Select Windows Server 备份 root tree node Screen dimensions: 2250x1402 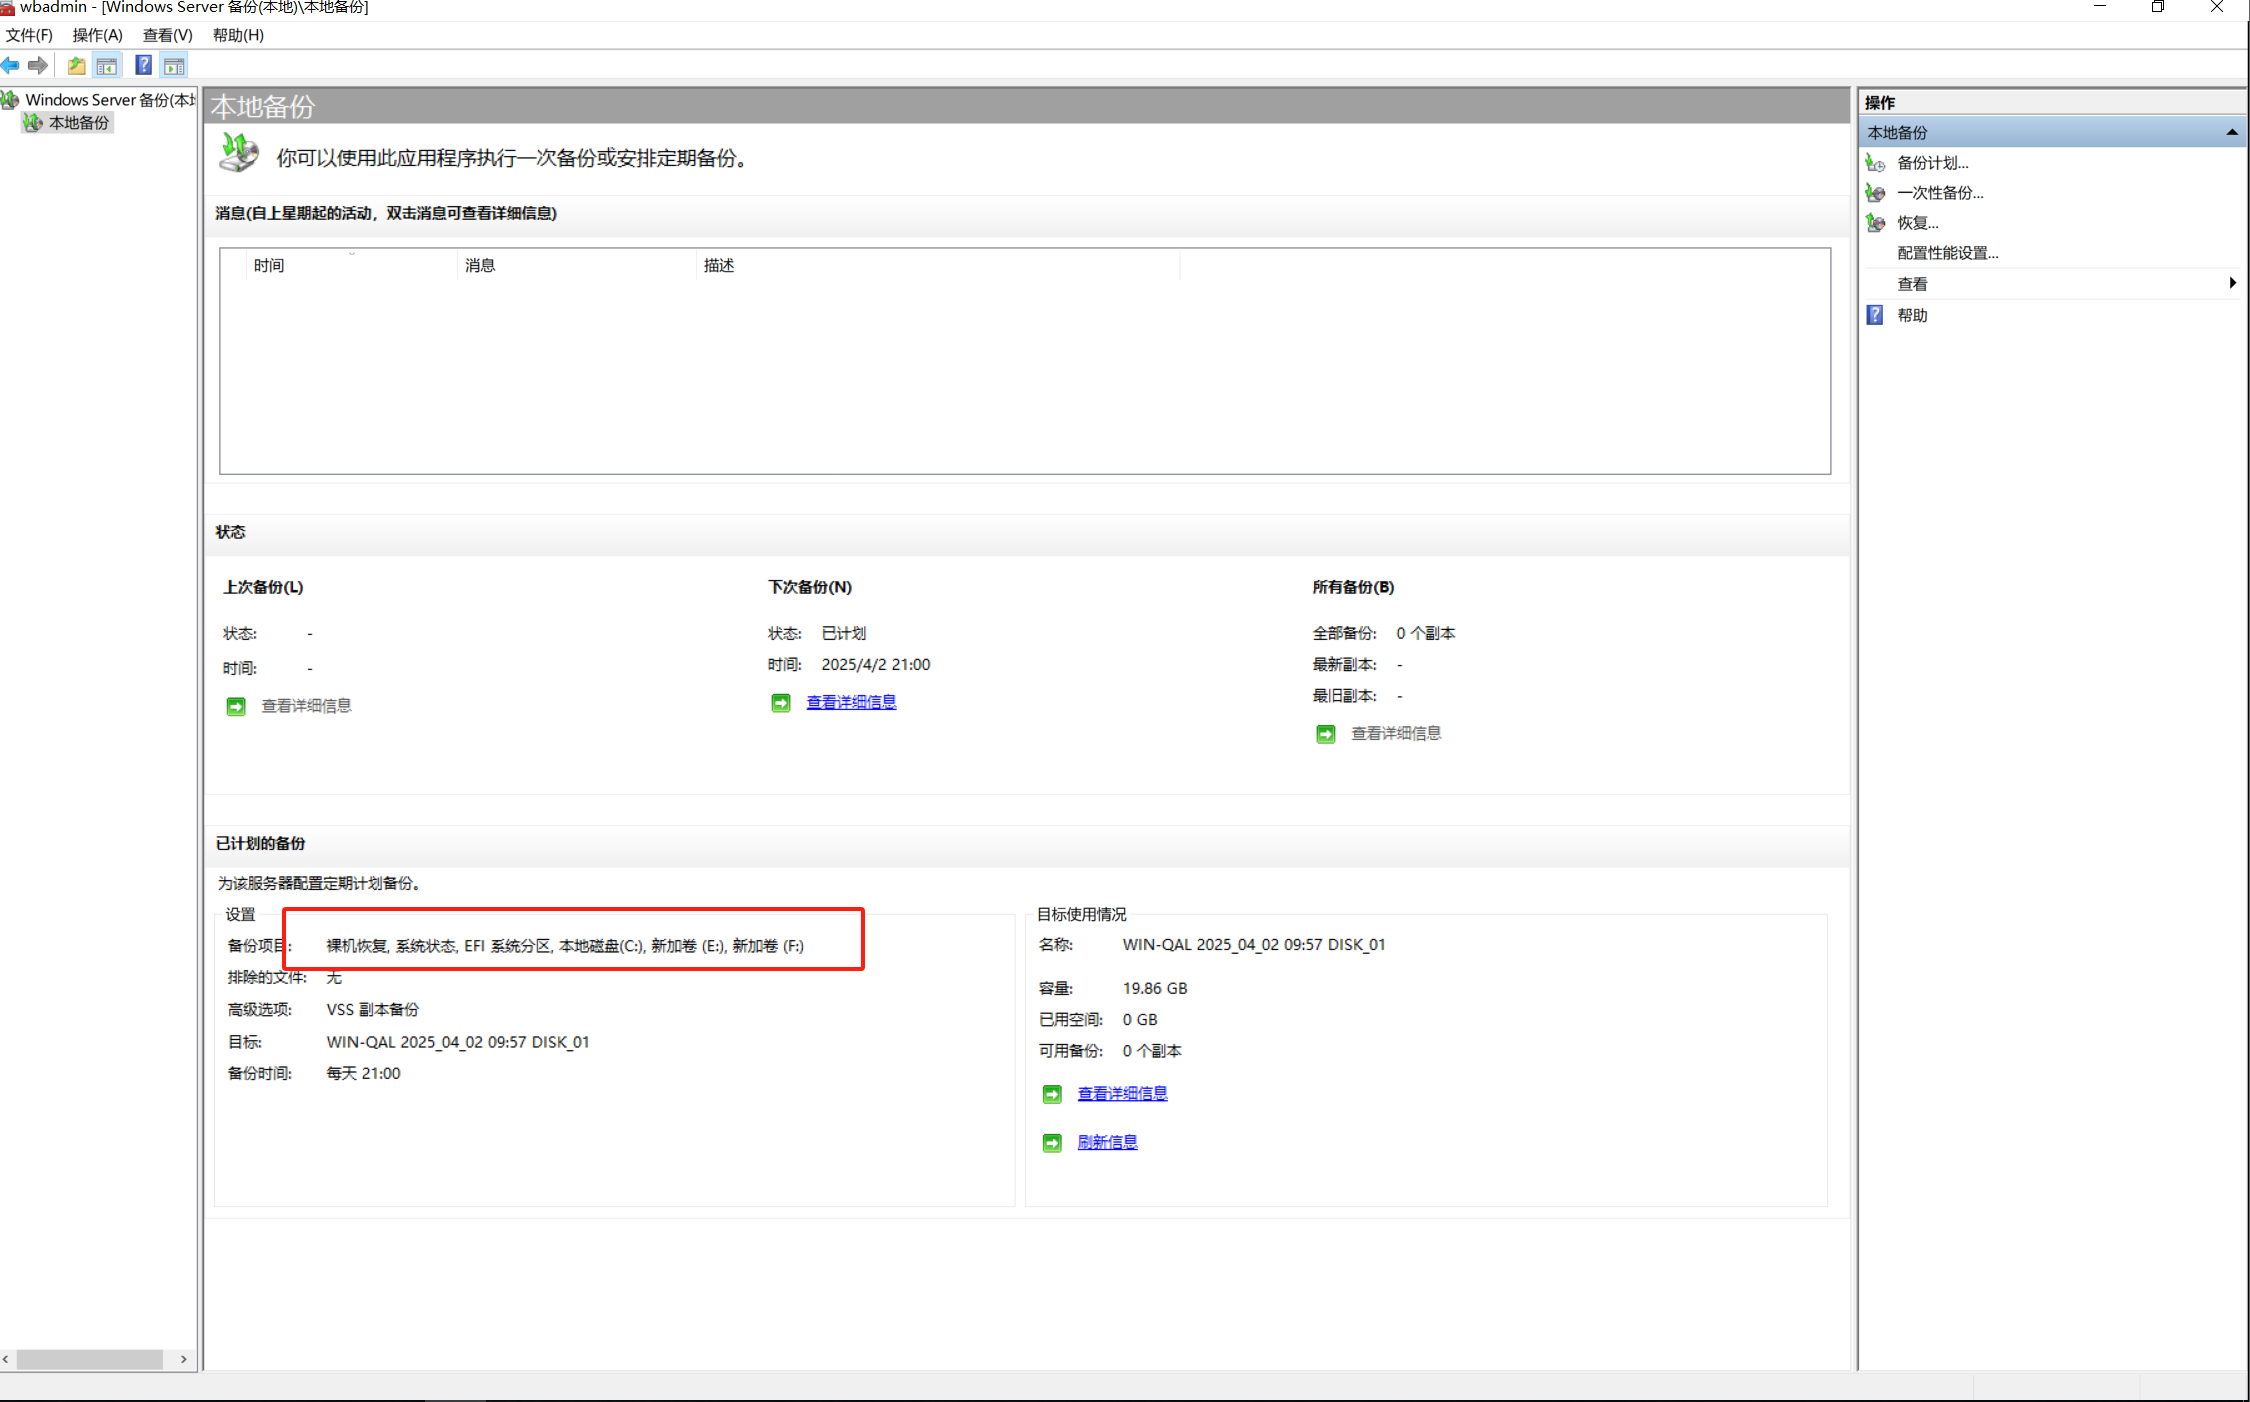click(108, 100)
